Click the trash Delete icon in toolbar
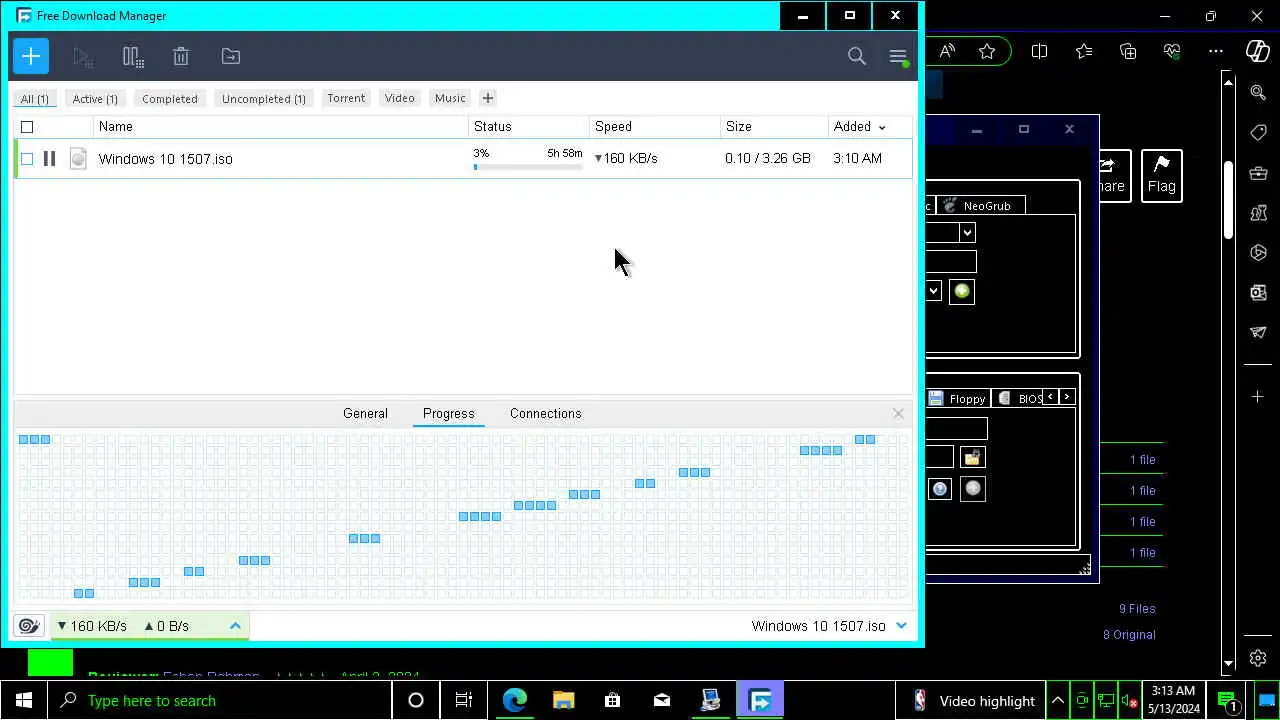 (181, 56)
